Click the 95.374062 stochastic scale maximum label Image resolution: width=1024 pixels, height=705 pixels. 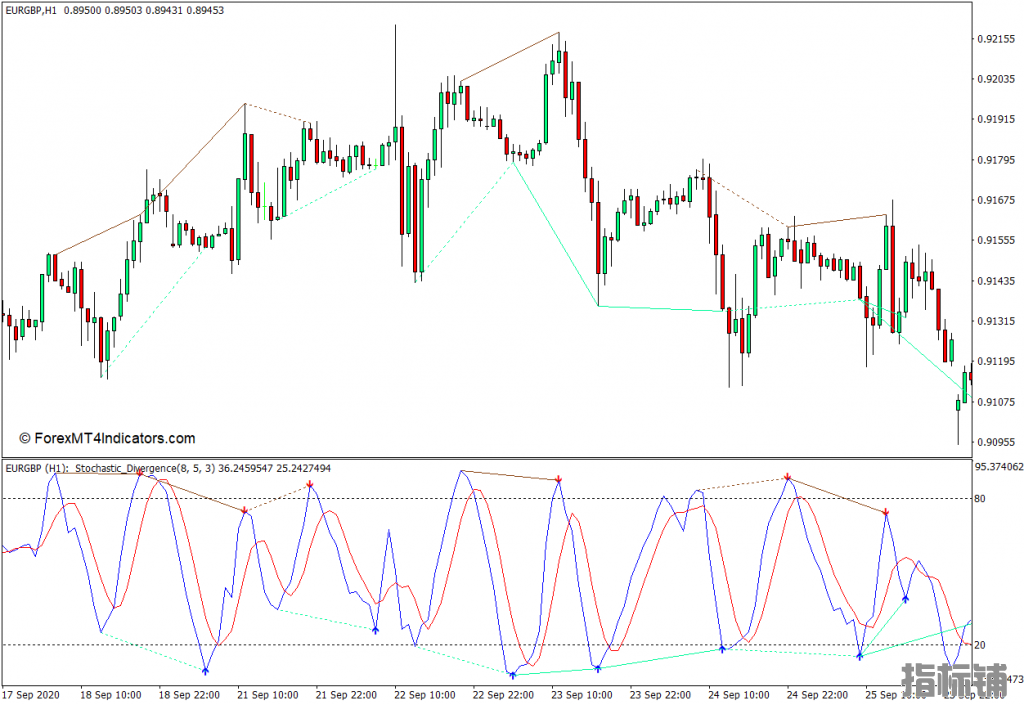pyautogui.click(x=999, y=467)
